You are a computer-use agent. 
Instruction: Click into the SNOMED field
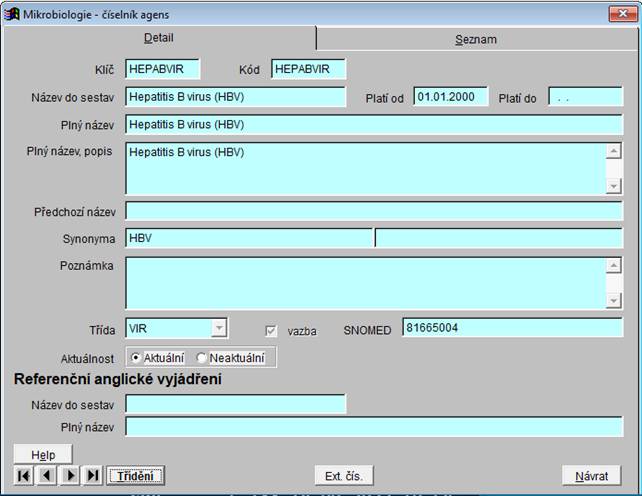click(x=511, y=328)
